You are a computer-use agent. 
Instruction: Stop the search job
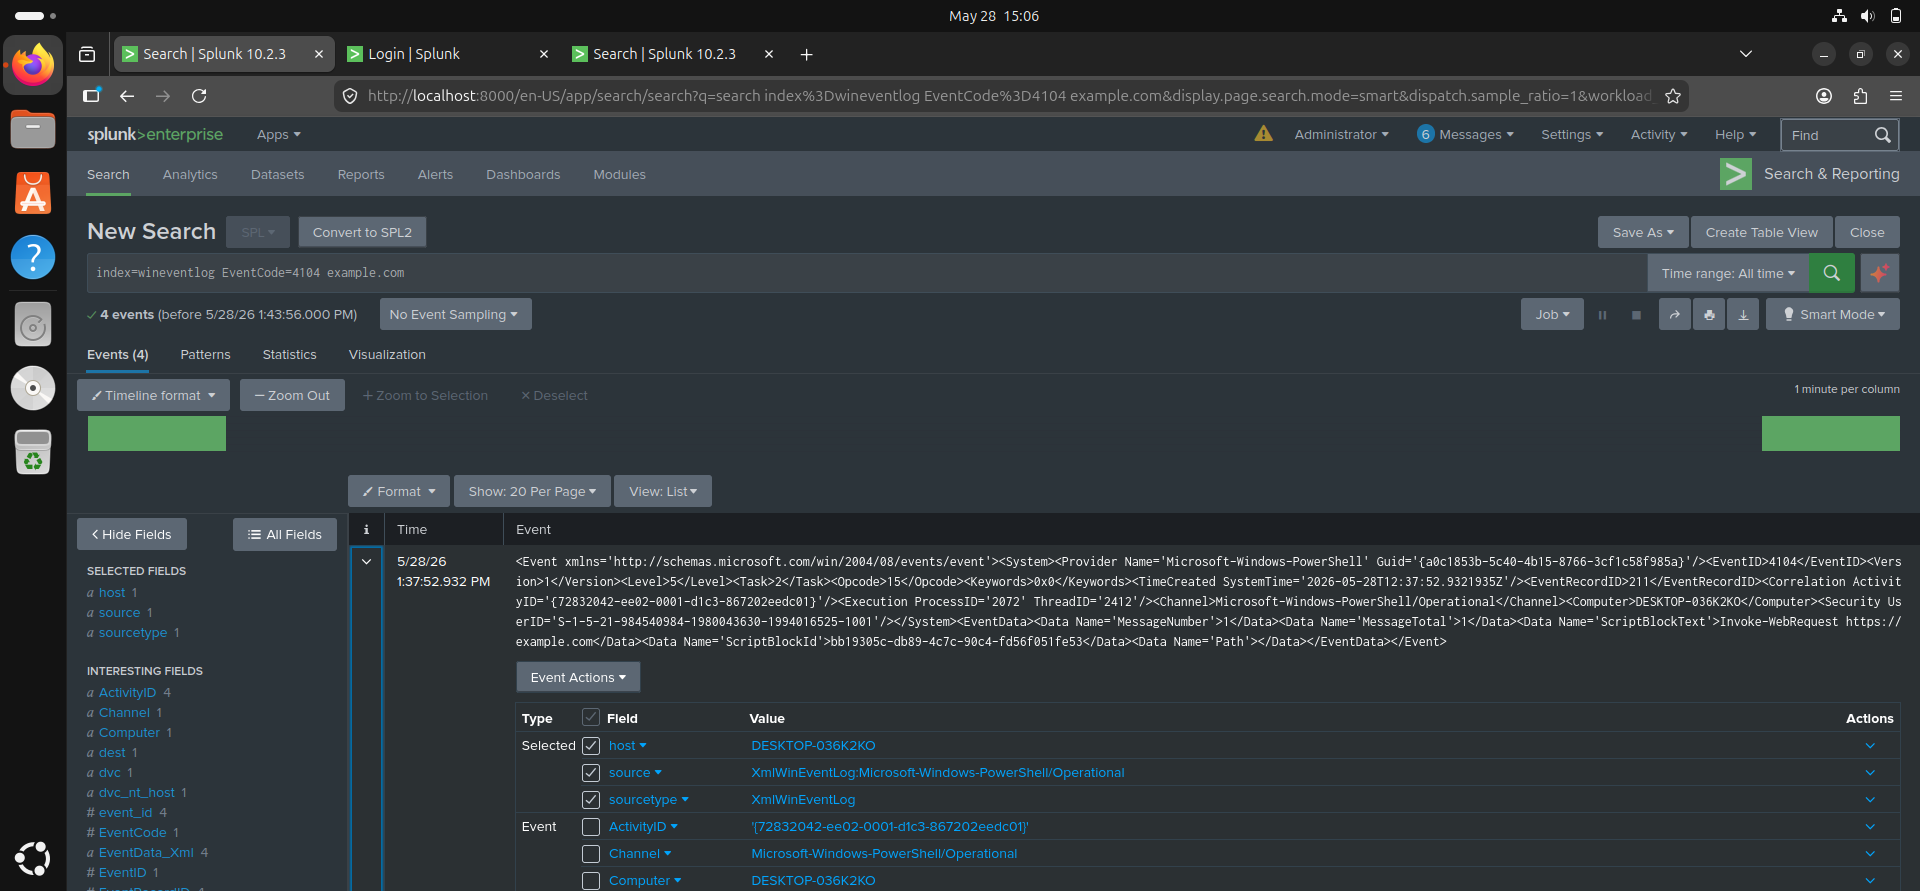coord(1636,315)
